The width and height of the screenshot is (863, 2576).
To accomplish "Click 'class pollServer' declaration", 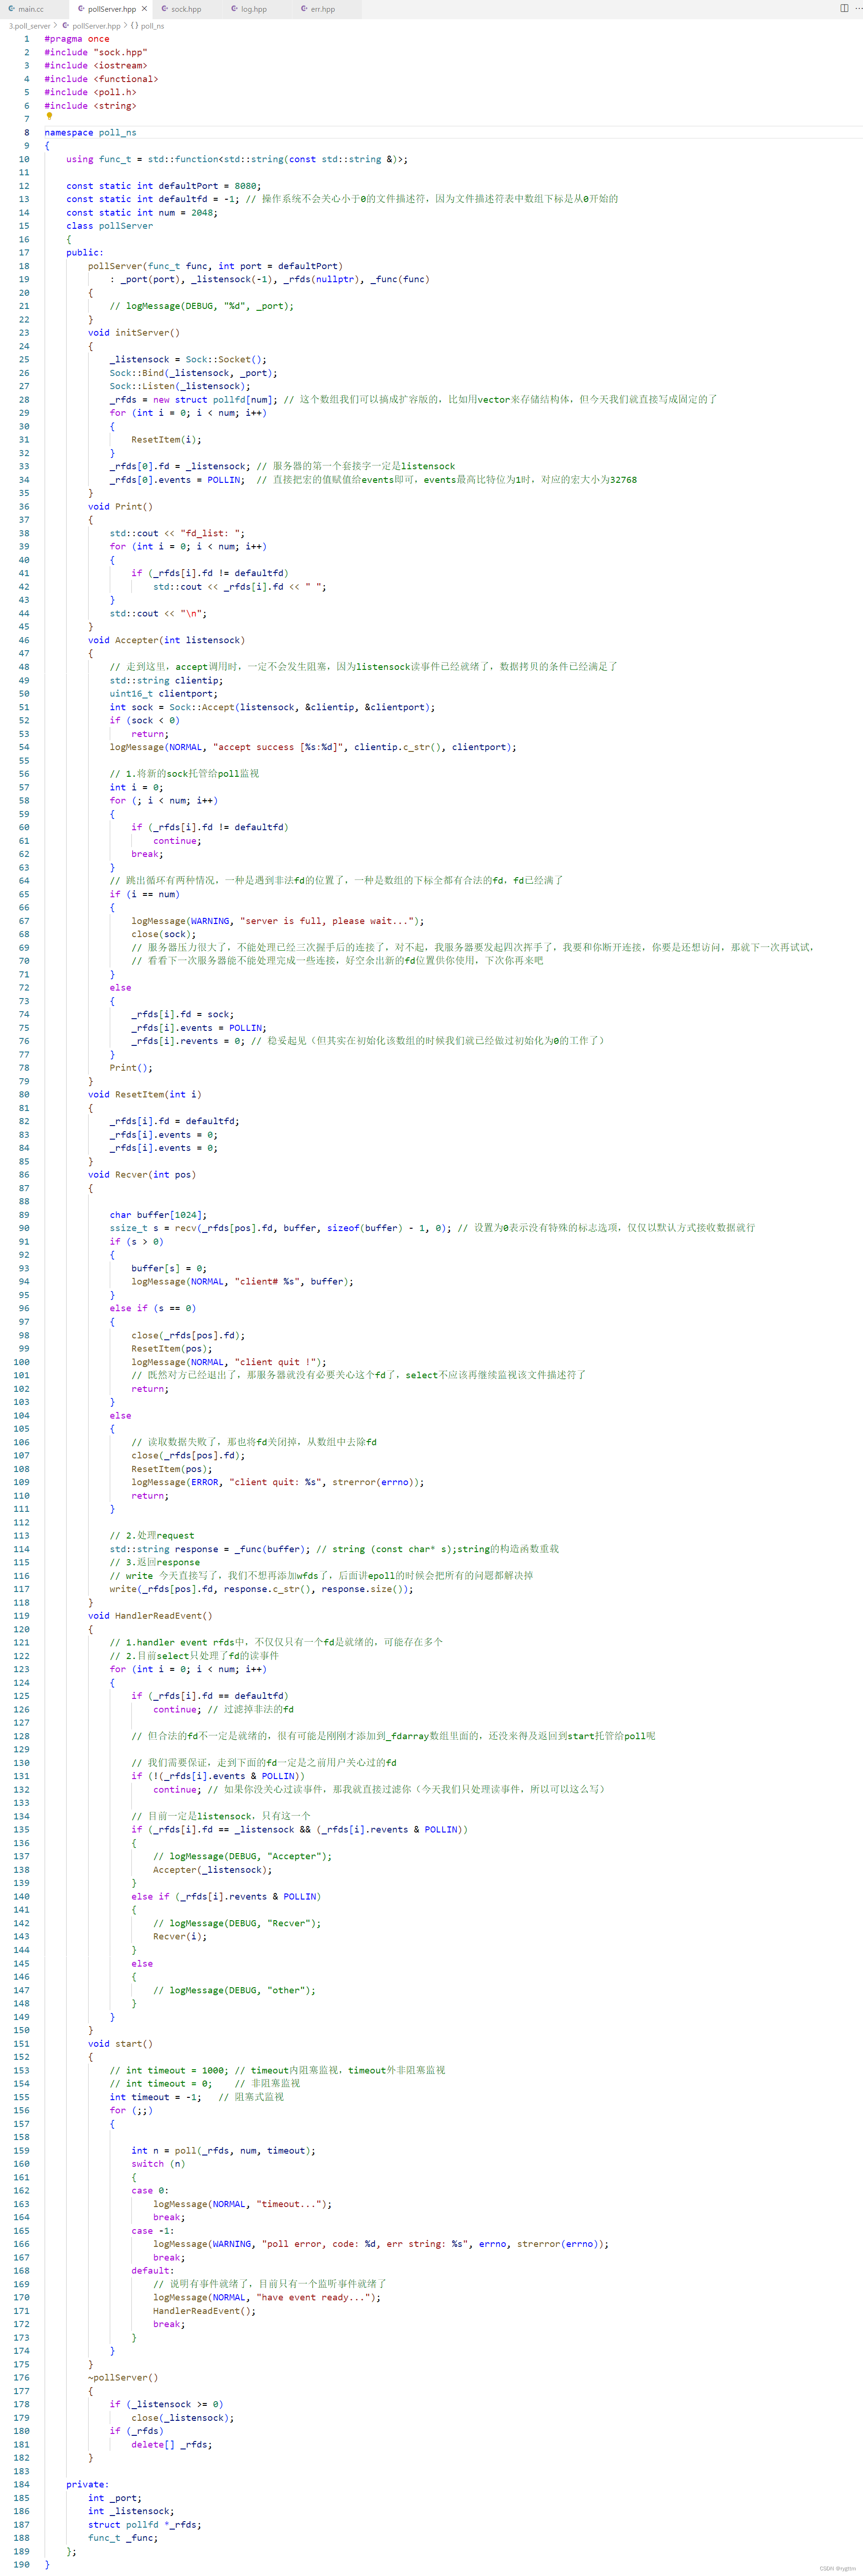I will click(x=110, y=226).
